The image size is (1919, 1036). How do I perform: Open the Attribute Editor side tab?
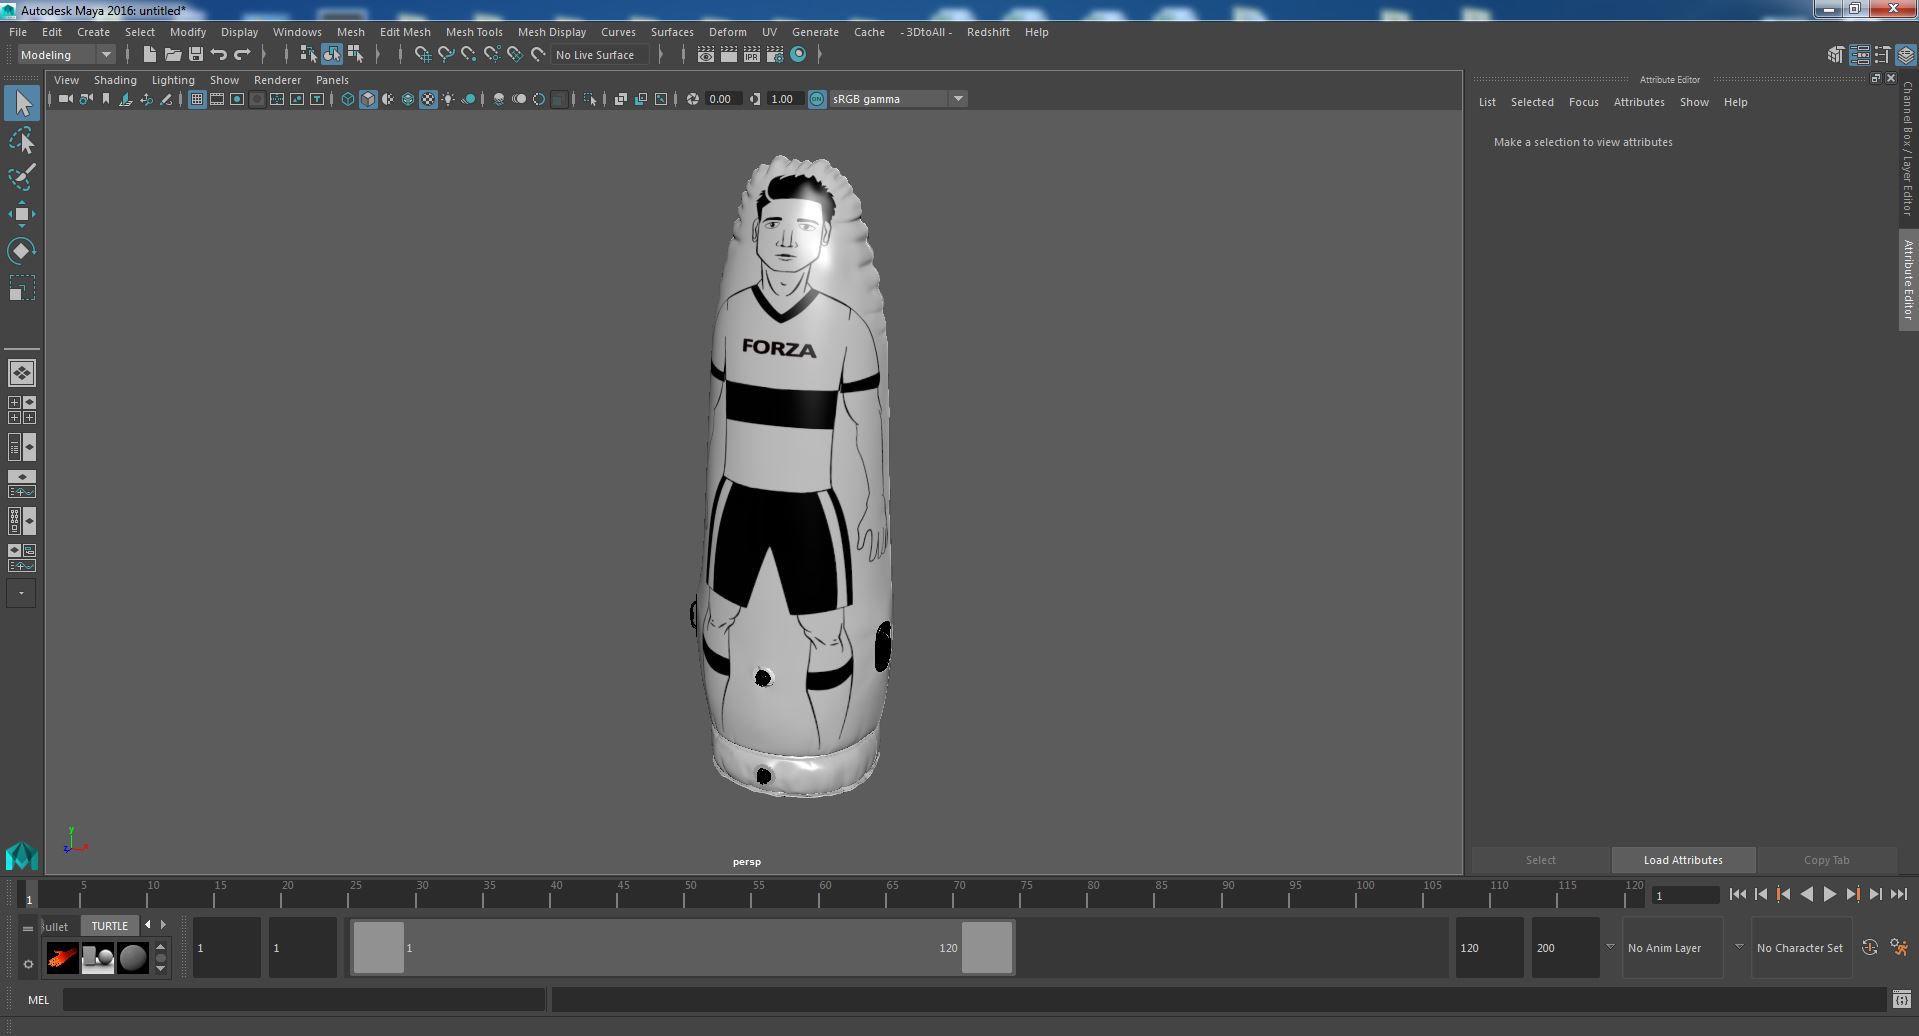point(1908,280)
